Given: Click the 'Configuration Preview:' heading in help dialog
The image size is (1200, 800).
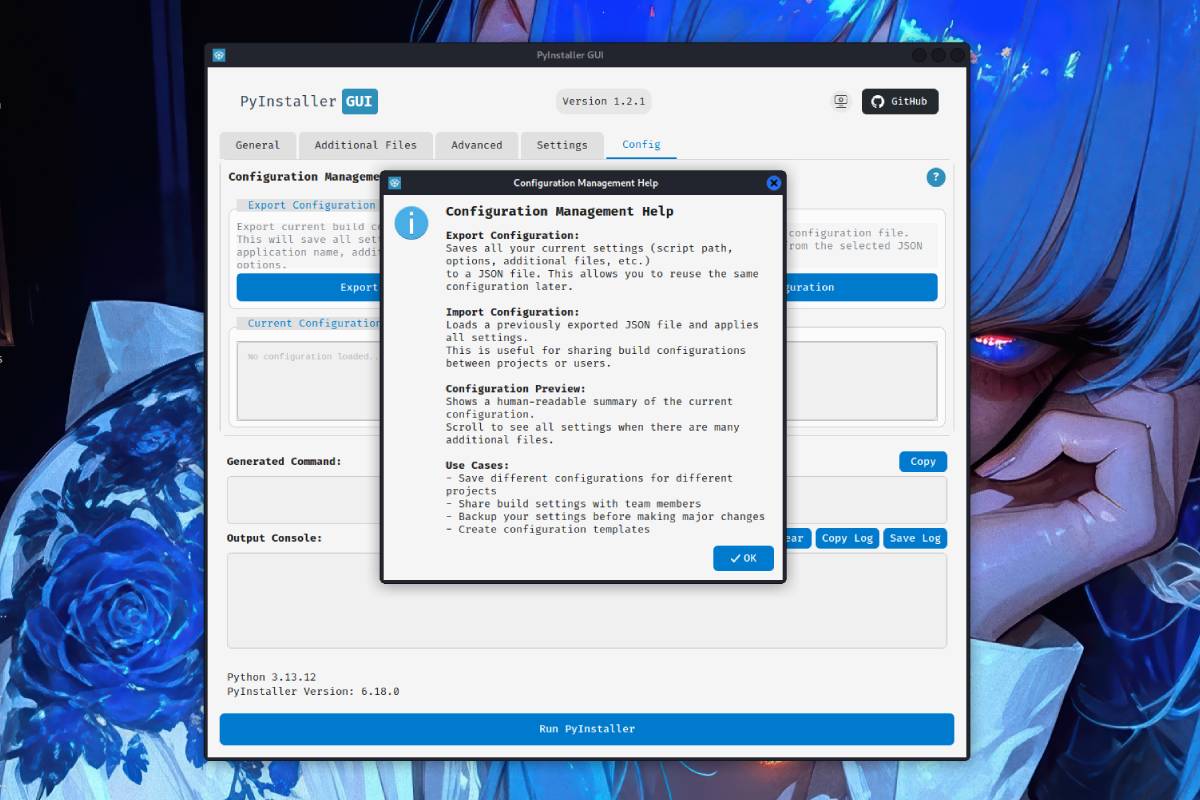Looking at the screenshot, I should pyautogui.click(x=516, y=388).
